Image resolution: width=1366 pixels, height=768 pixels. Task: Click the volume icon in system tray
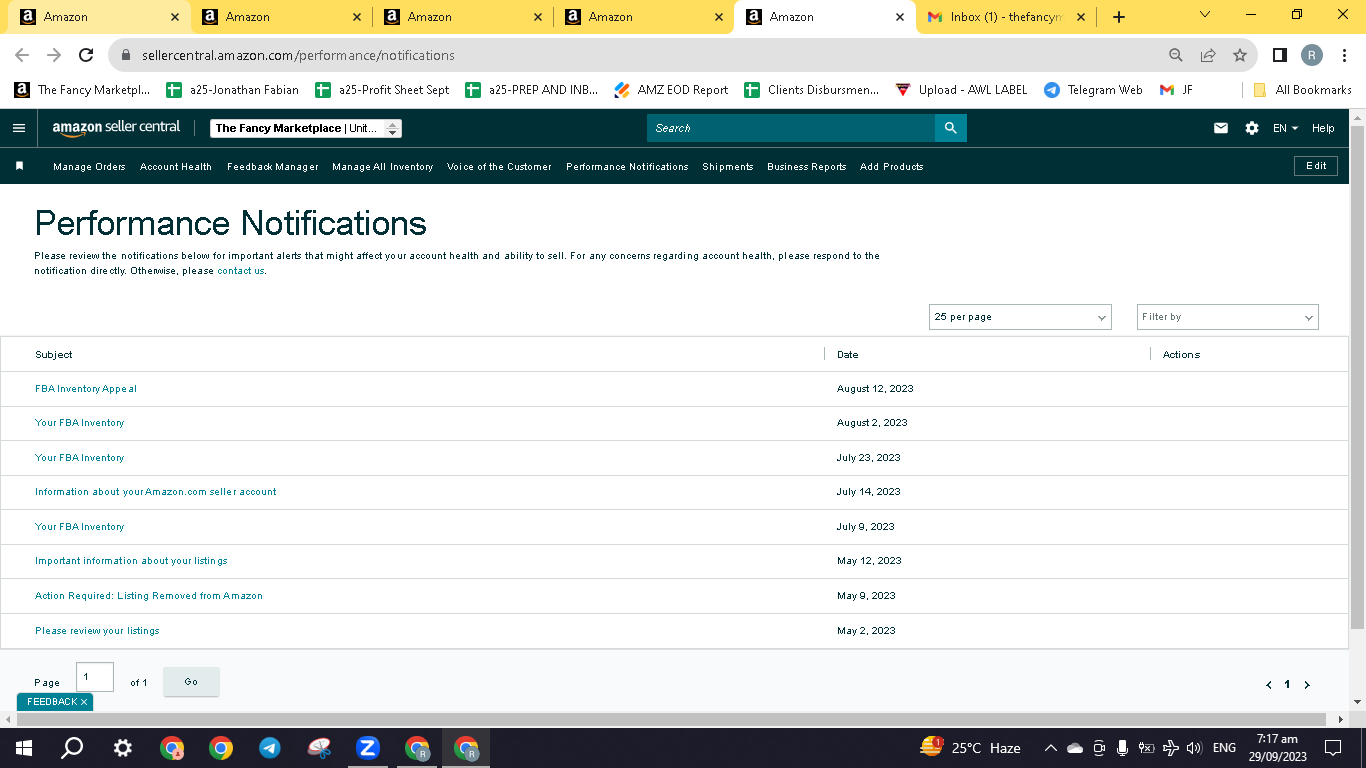click(1194, 748)
